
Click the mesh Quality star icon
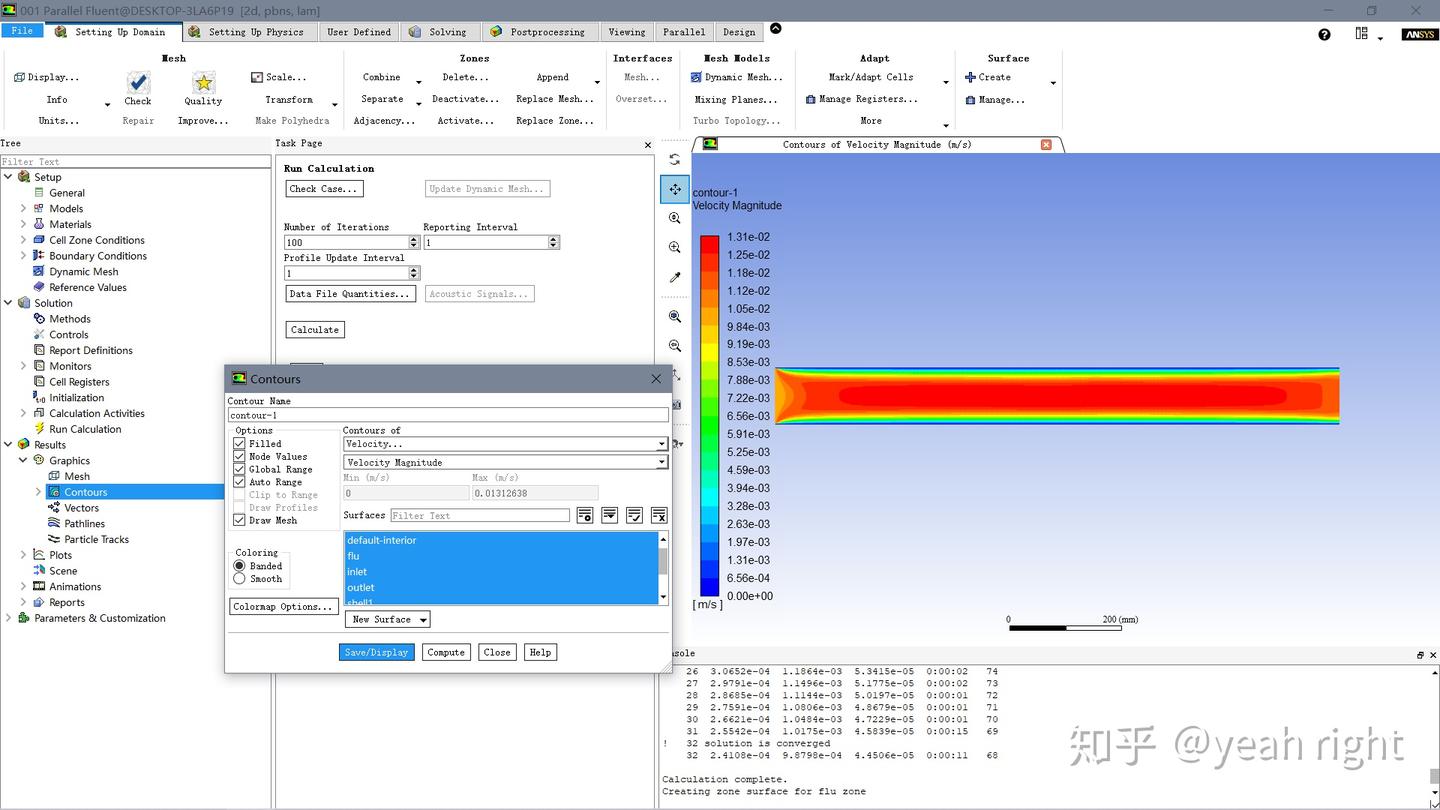point(203,82)
